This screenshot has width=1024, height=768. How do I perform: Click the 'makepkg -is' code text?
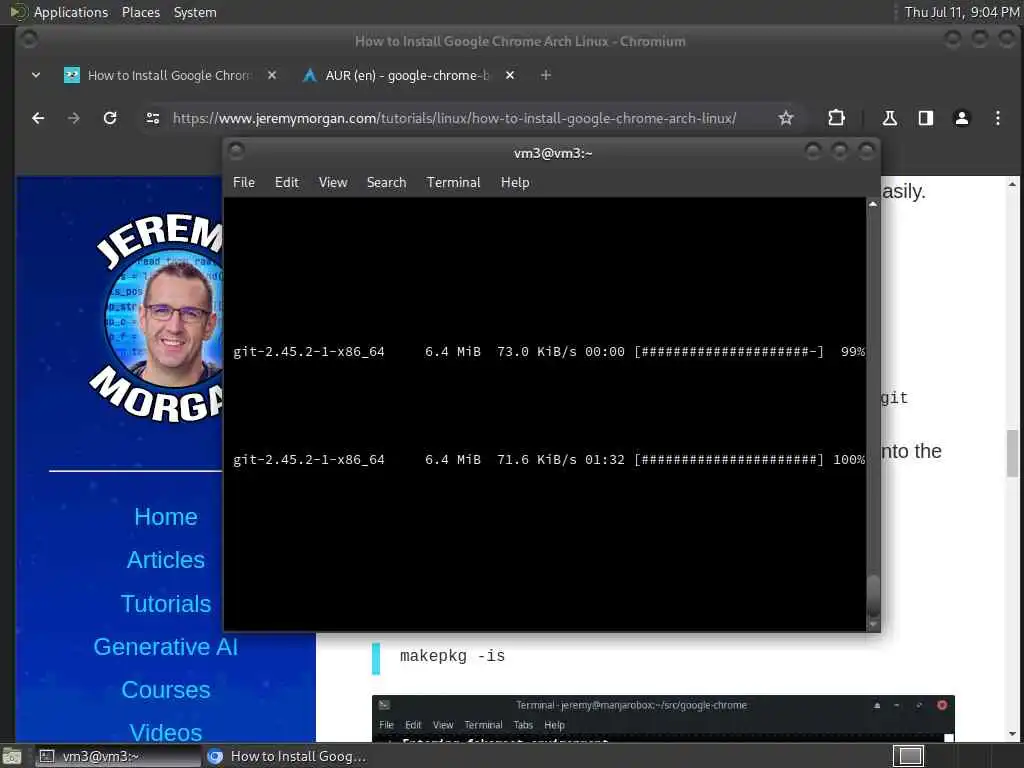coord(453,656)
